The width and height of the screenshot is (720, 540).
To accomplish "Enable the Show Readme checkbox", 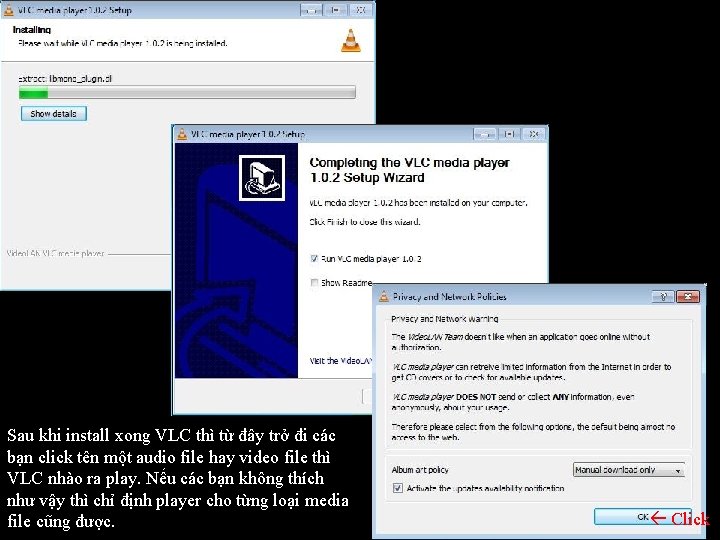I will (314, 282).
